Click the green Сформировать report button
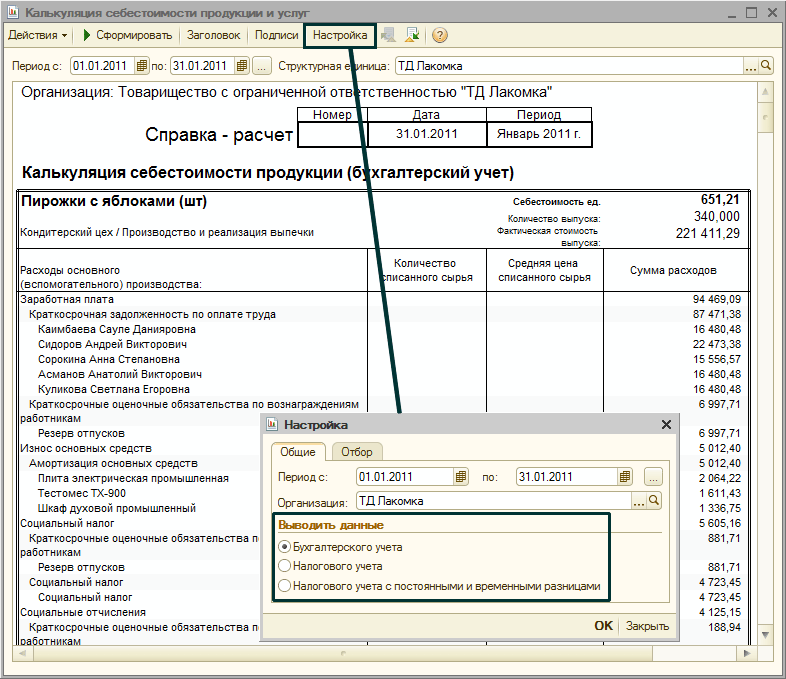This screenshot has width=786, height=679. (x=128, y=35)
